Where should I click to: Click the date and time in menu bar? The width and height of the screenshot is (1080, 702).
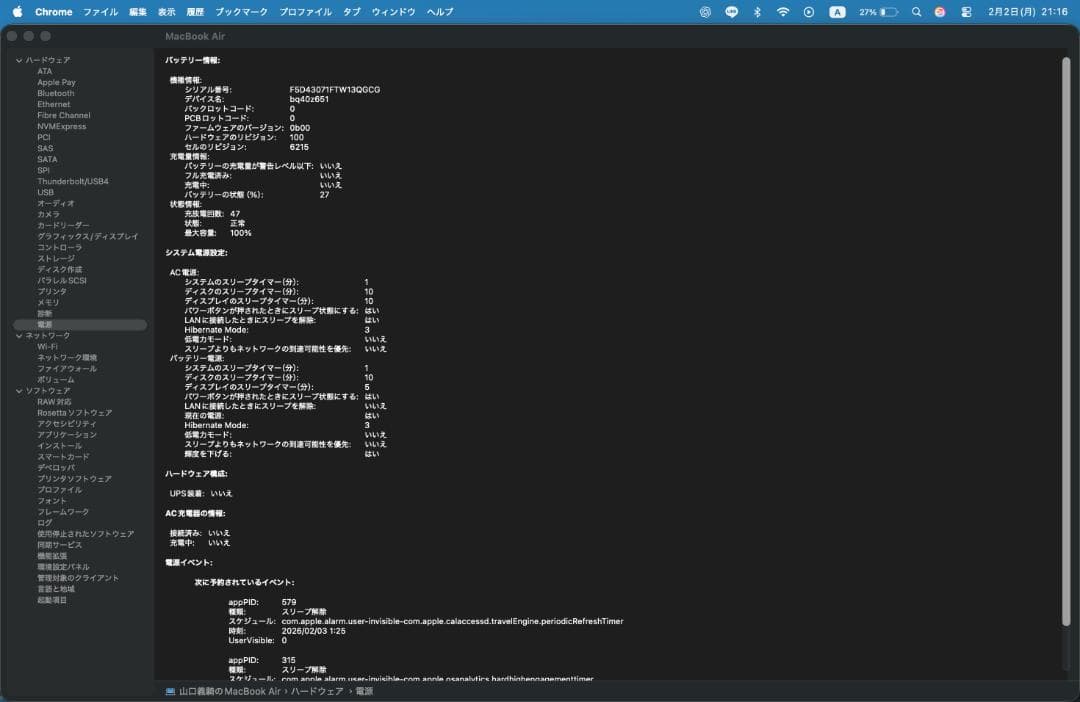pos(1028,12)
